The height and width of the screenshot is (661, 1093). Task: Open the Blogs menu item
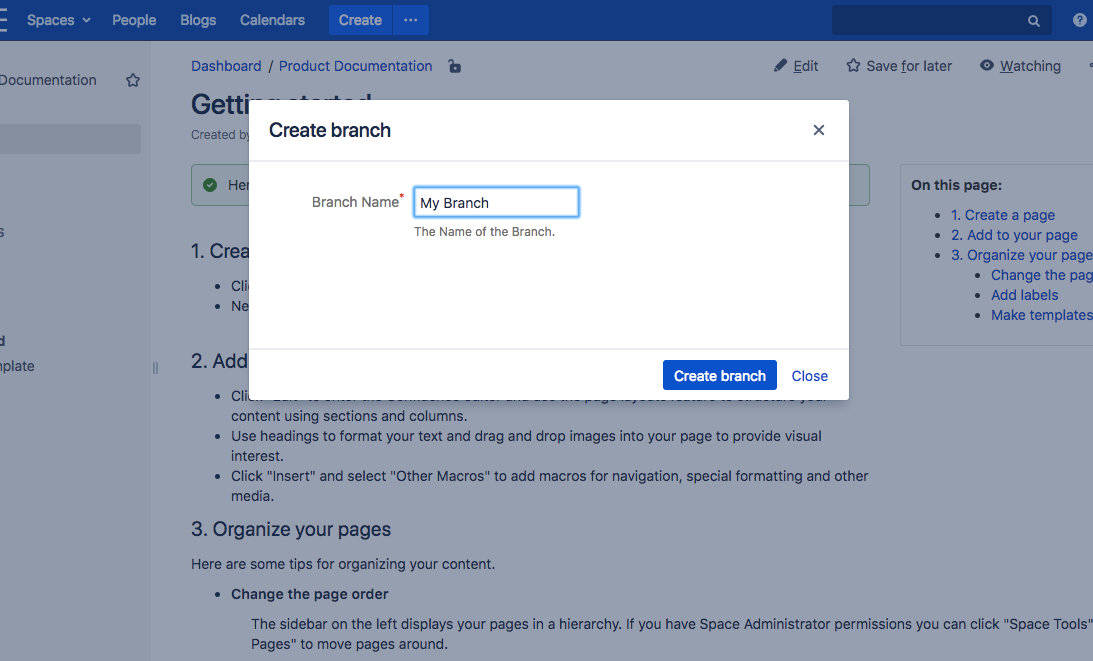(198, 20)
